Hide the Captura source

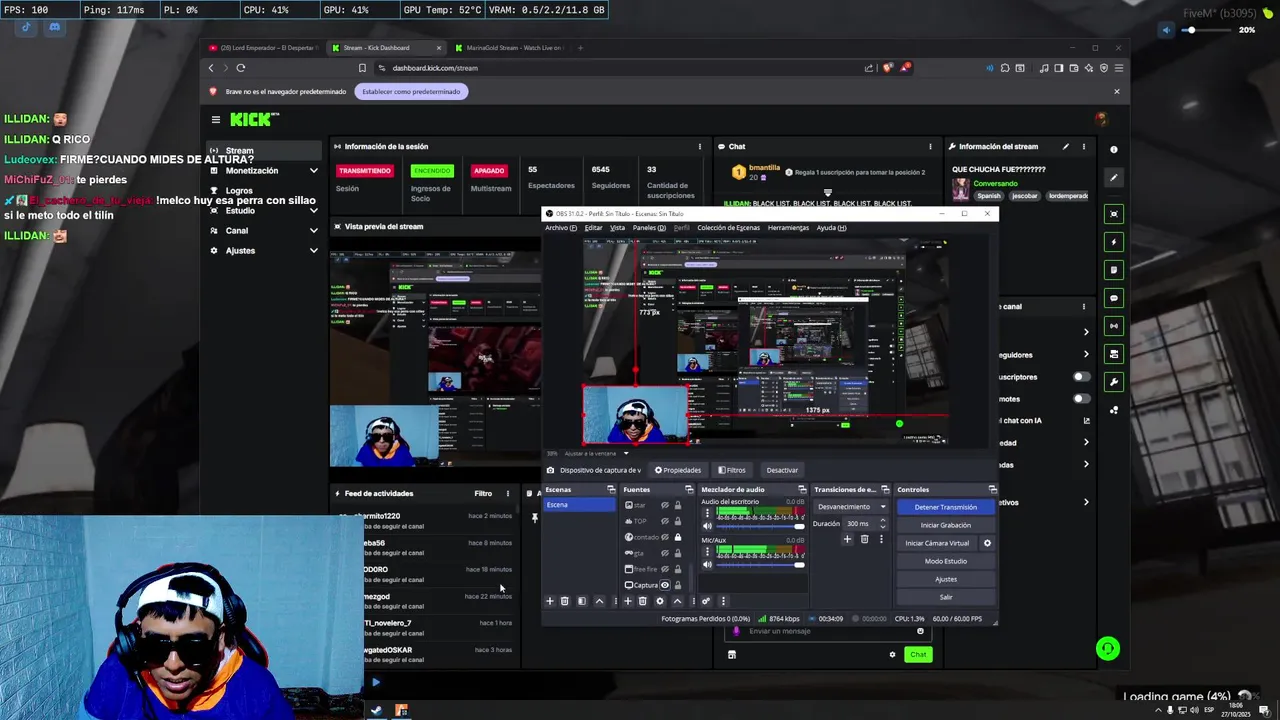(x=665, y=585)
